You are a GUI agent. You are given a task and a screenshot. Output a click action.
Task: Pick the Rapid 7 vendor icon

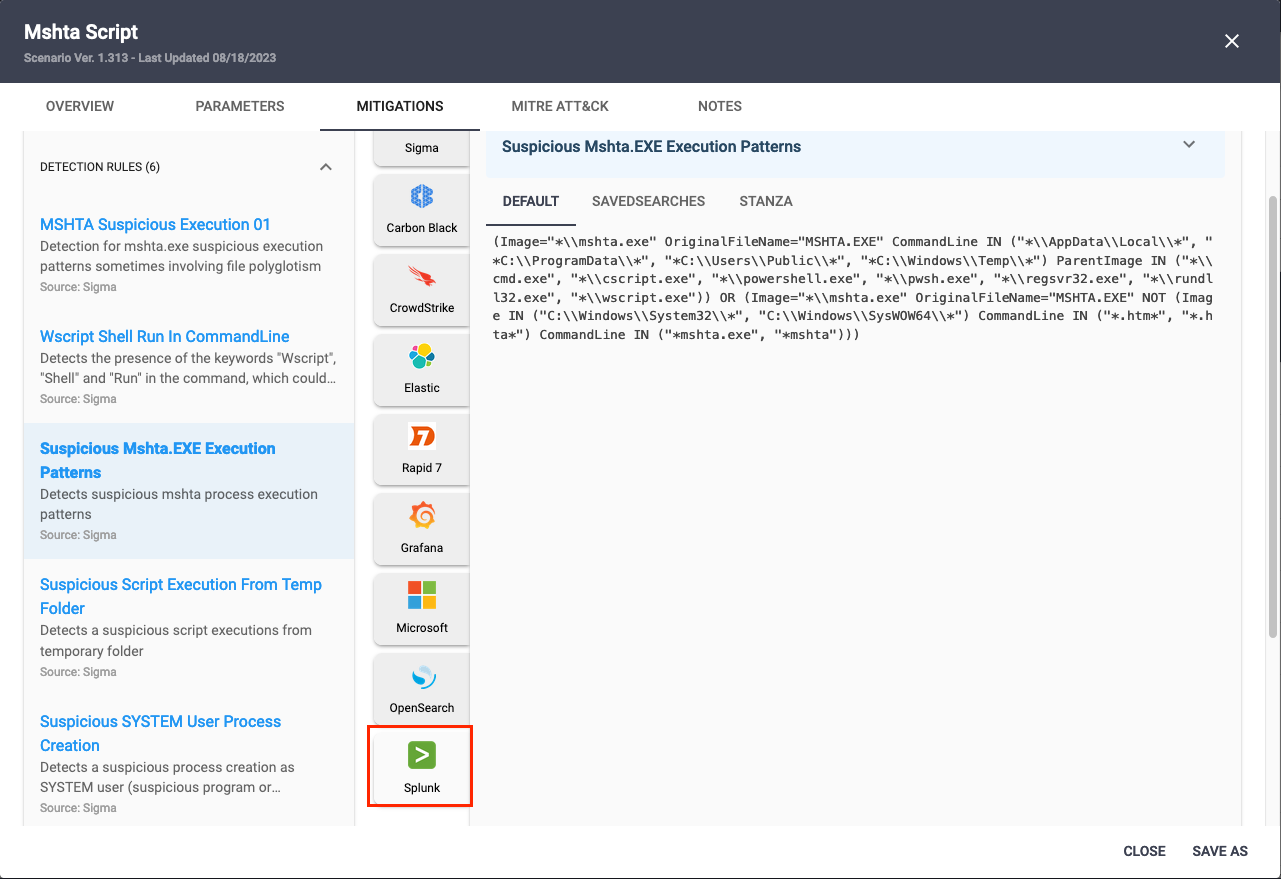tap(421, 437)
